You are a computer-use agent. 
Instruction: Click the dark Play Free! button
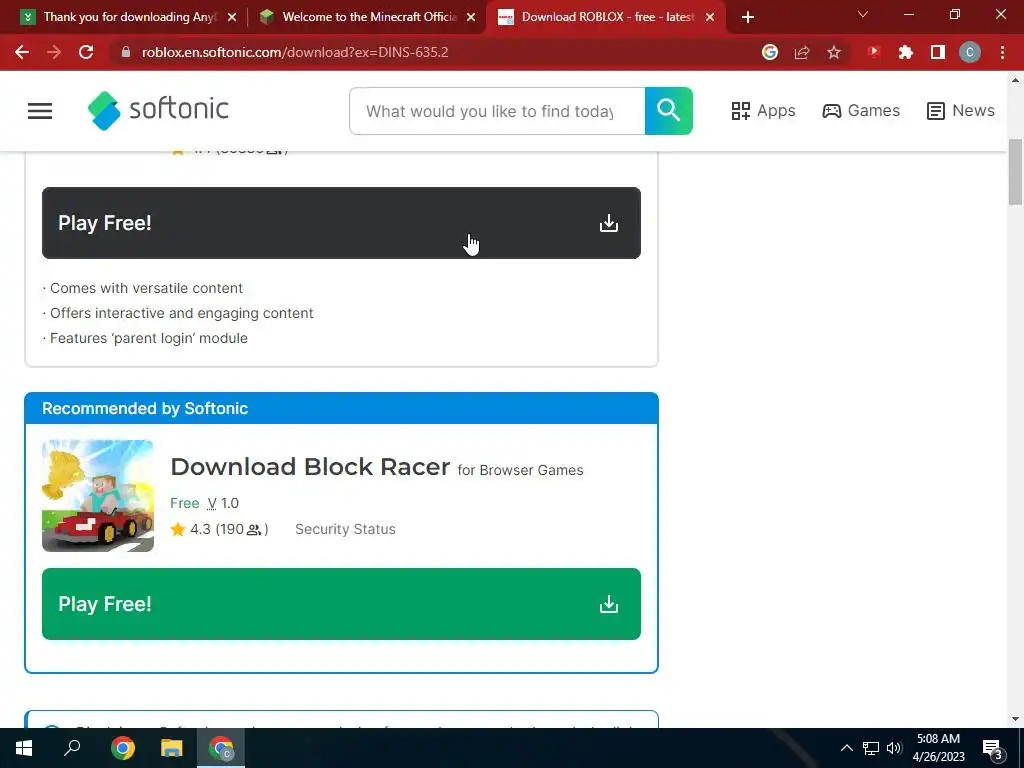(x=342, y=223)
